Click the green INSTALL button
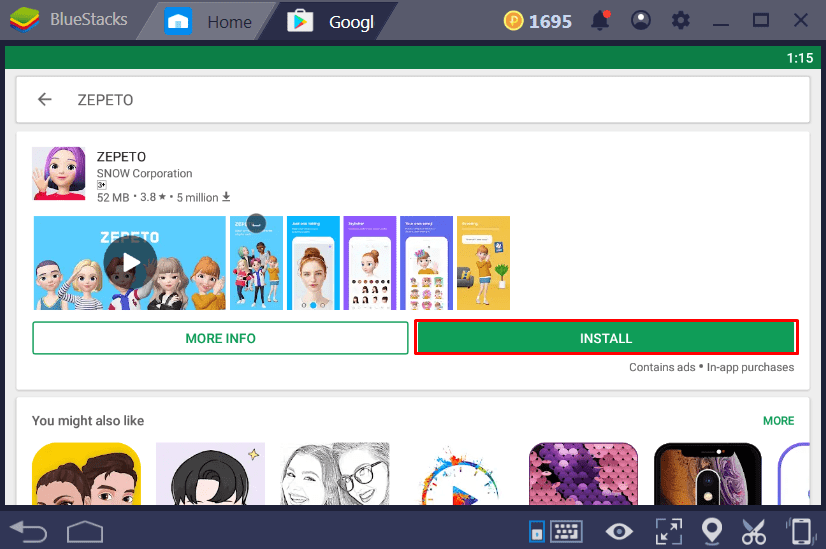The width and height of the screenshot is (826, 549). [x=606, y=338]
